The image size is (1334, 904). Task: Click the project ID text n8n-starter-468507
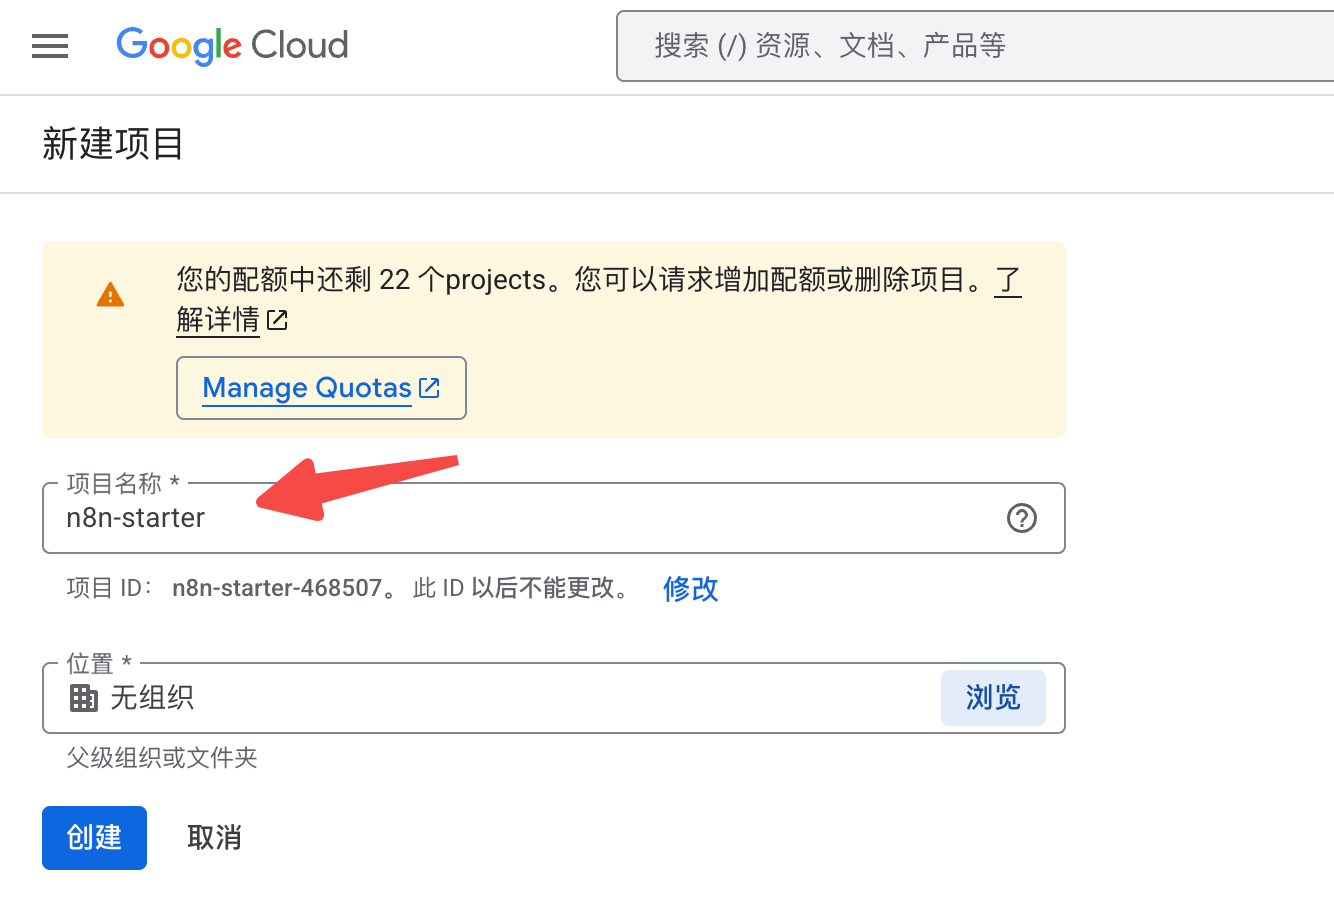[277, 588]
